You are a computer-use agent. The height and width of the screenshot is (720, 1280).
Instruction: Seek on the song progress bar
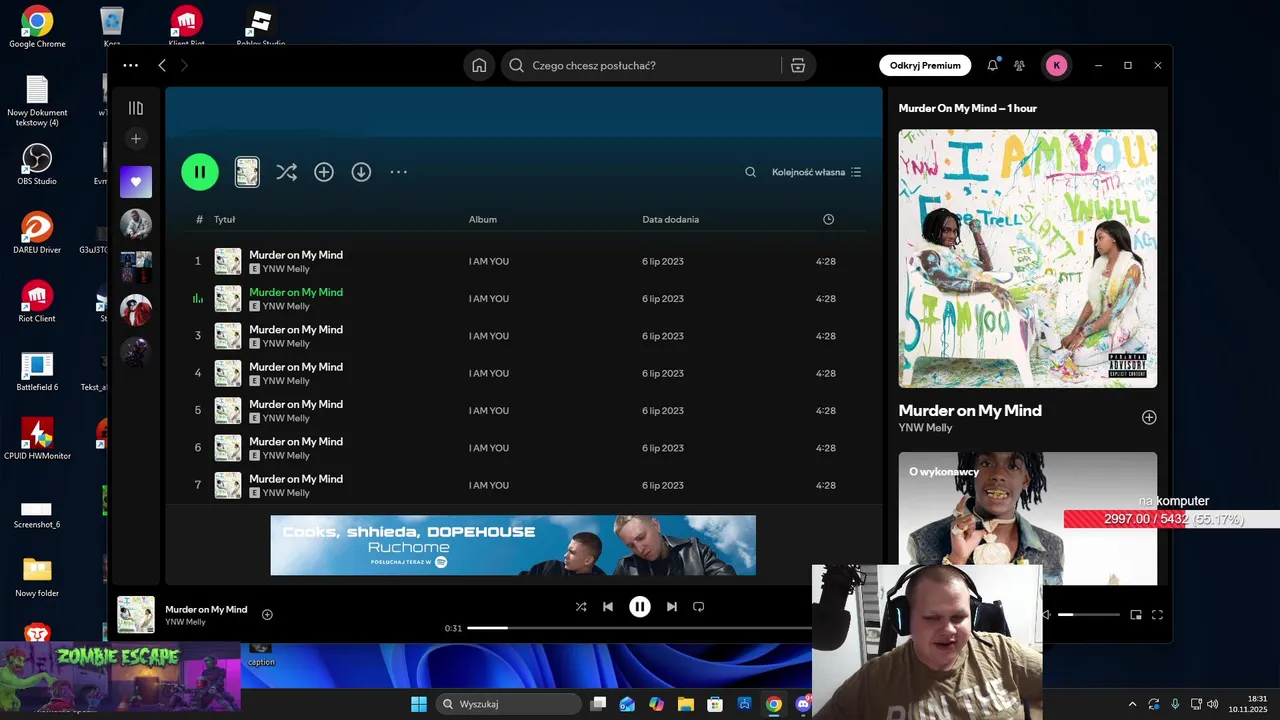point(639,628)
